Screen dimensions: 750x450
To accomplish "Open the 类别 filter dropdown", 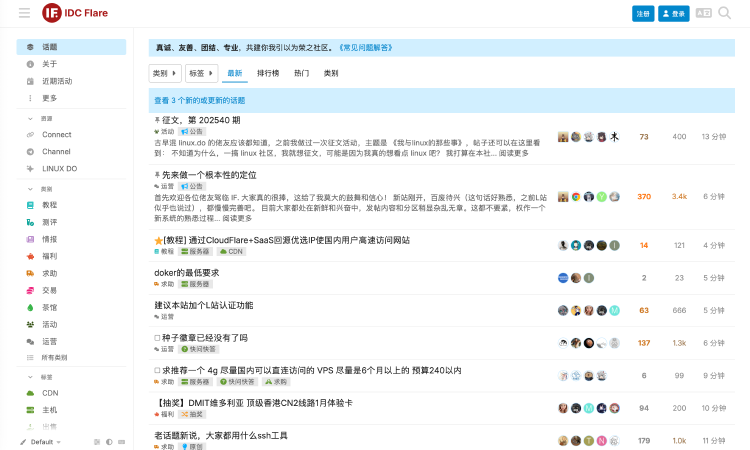I will pos(165,73).
